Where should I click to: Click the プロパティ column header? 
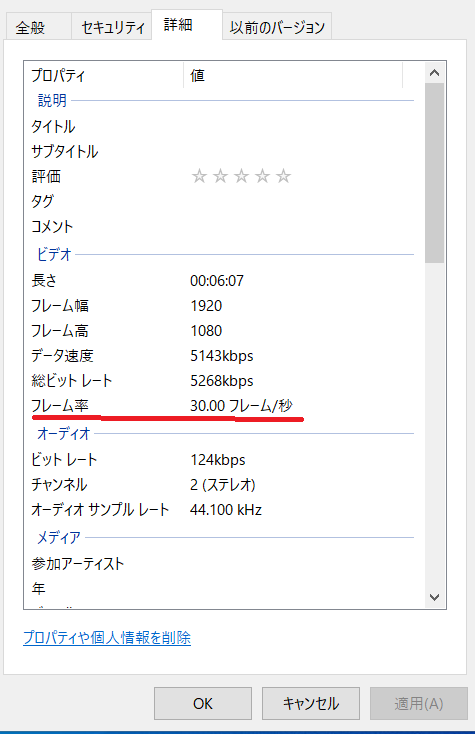coord(104,75)
